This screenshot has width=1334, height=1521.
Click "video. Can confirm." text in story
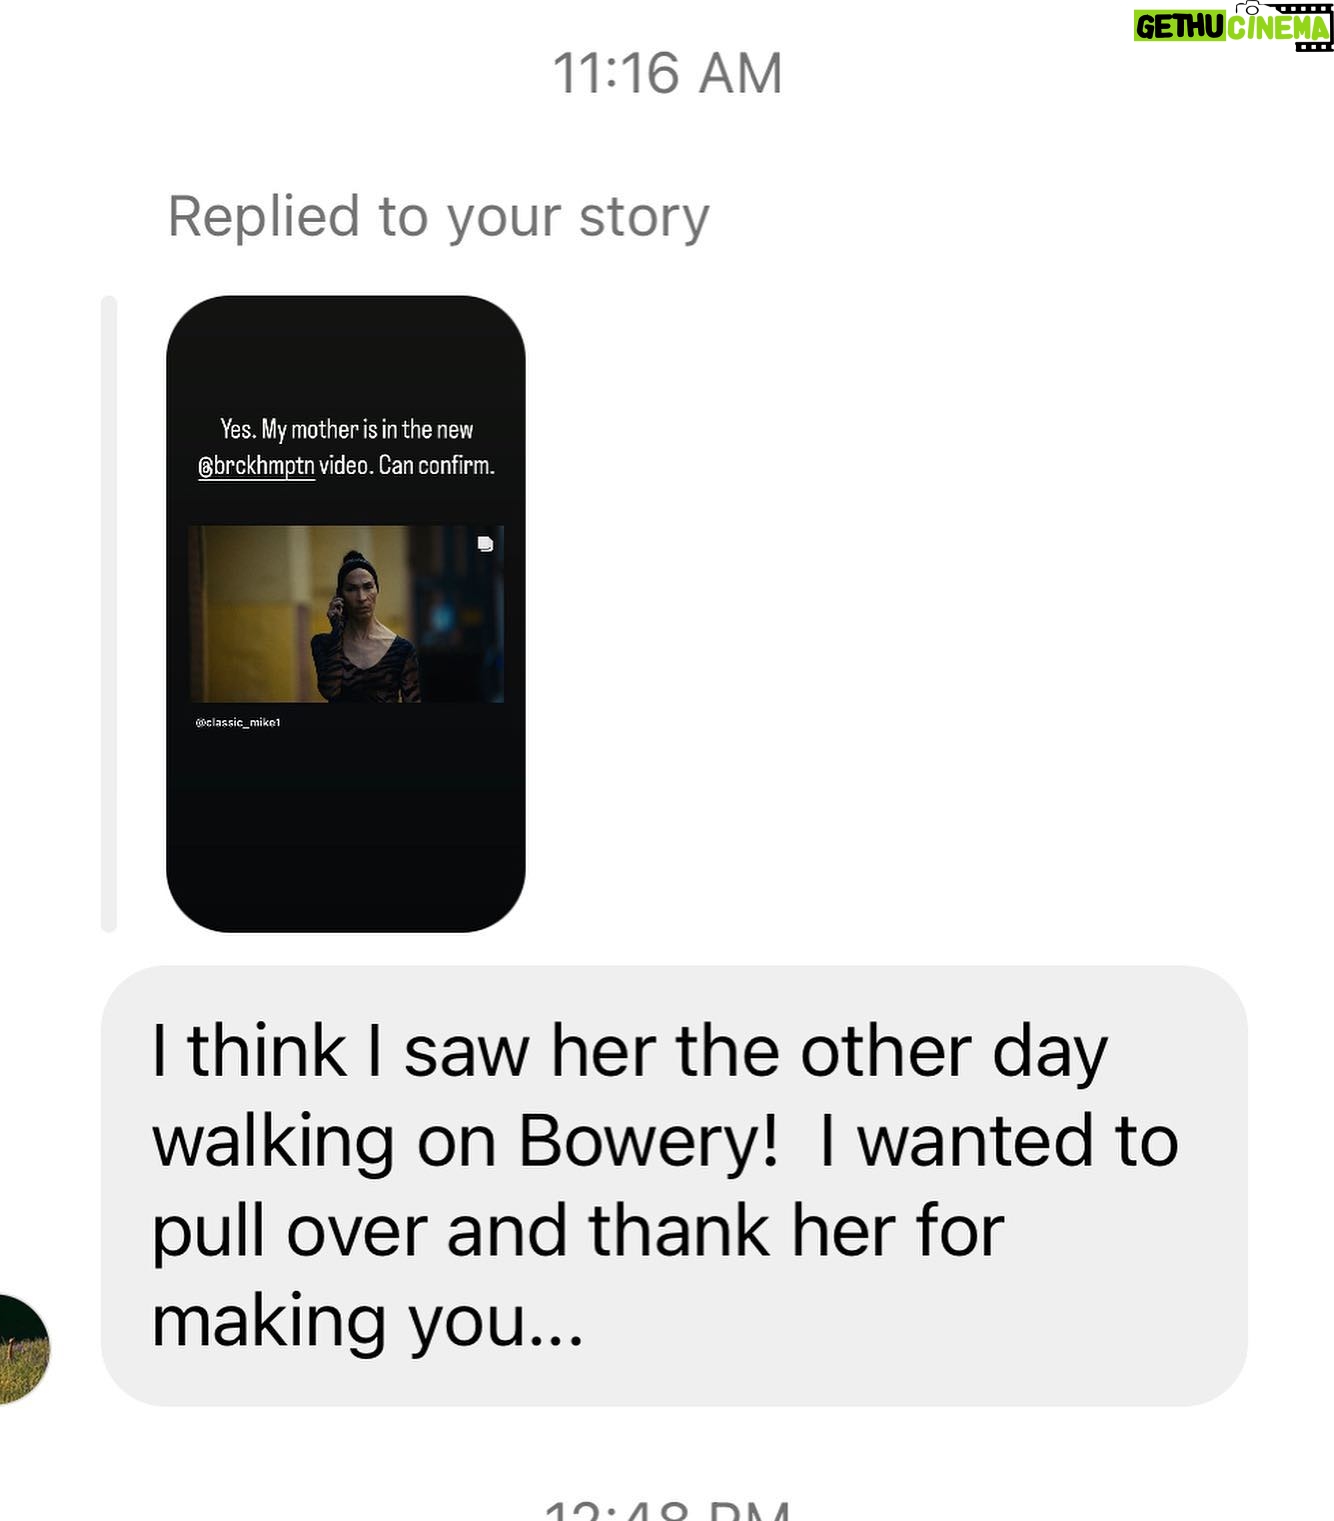click(x=407, y=466)
